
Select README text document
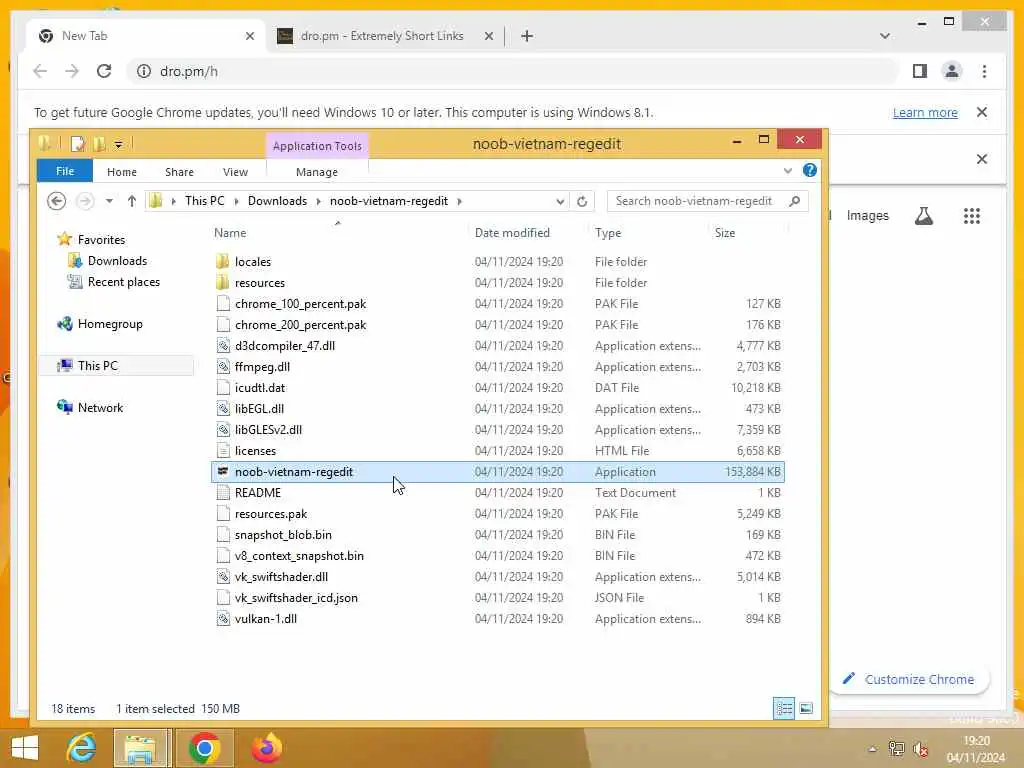point(258,492)
